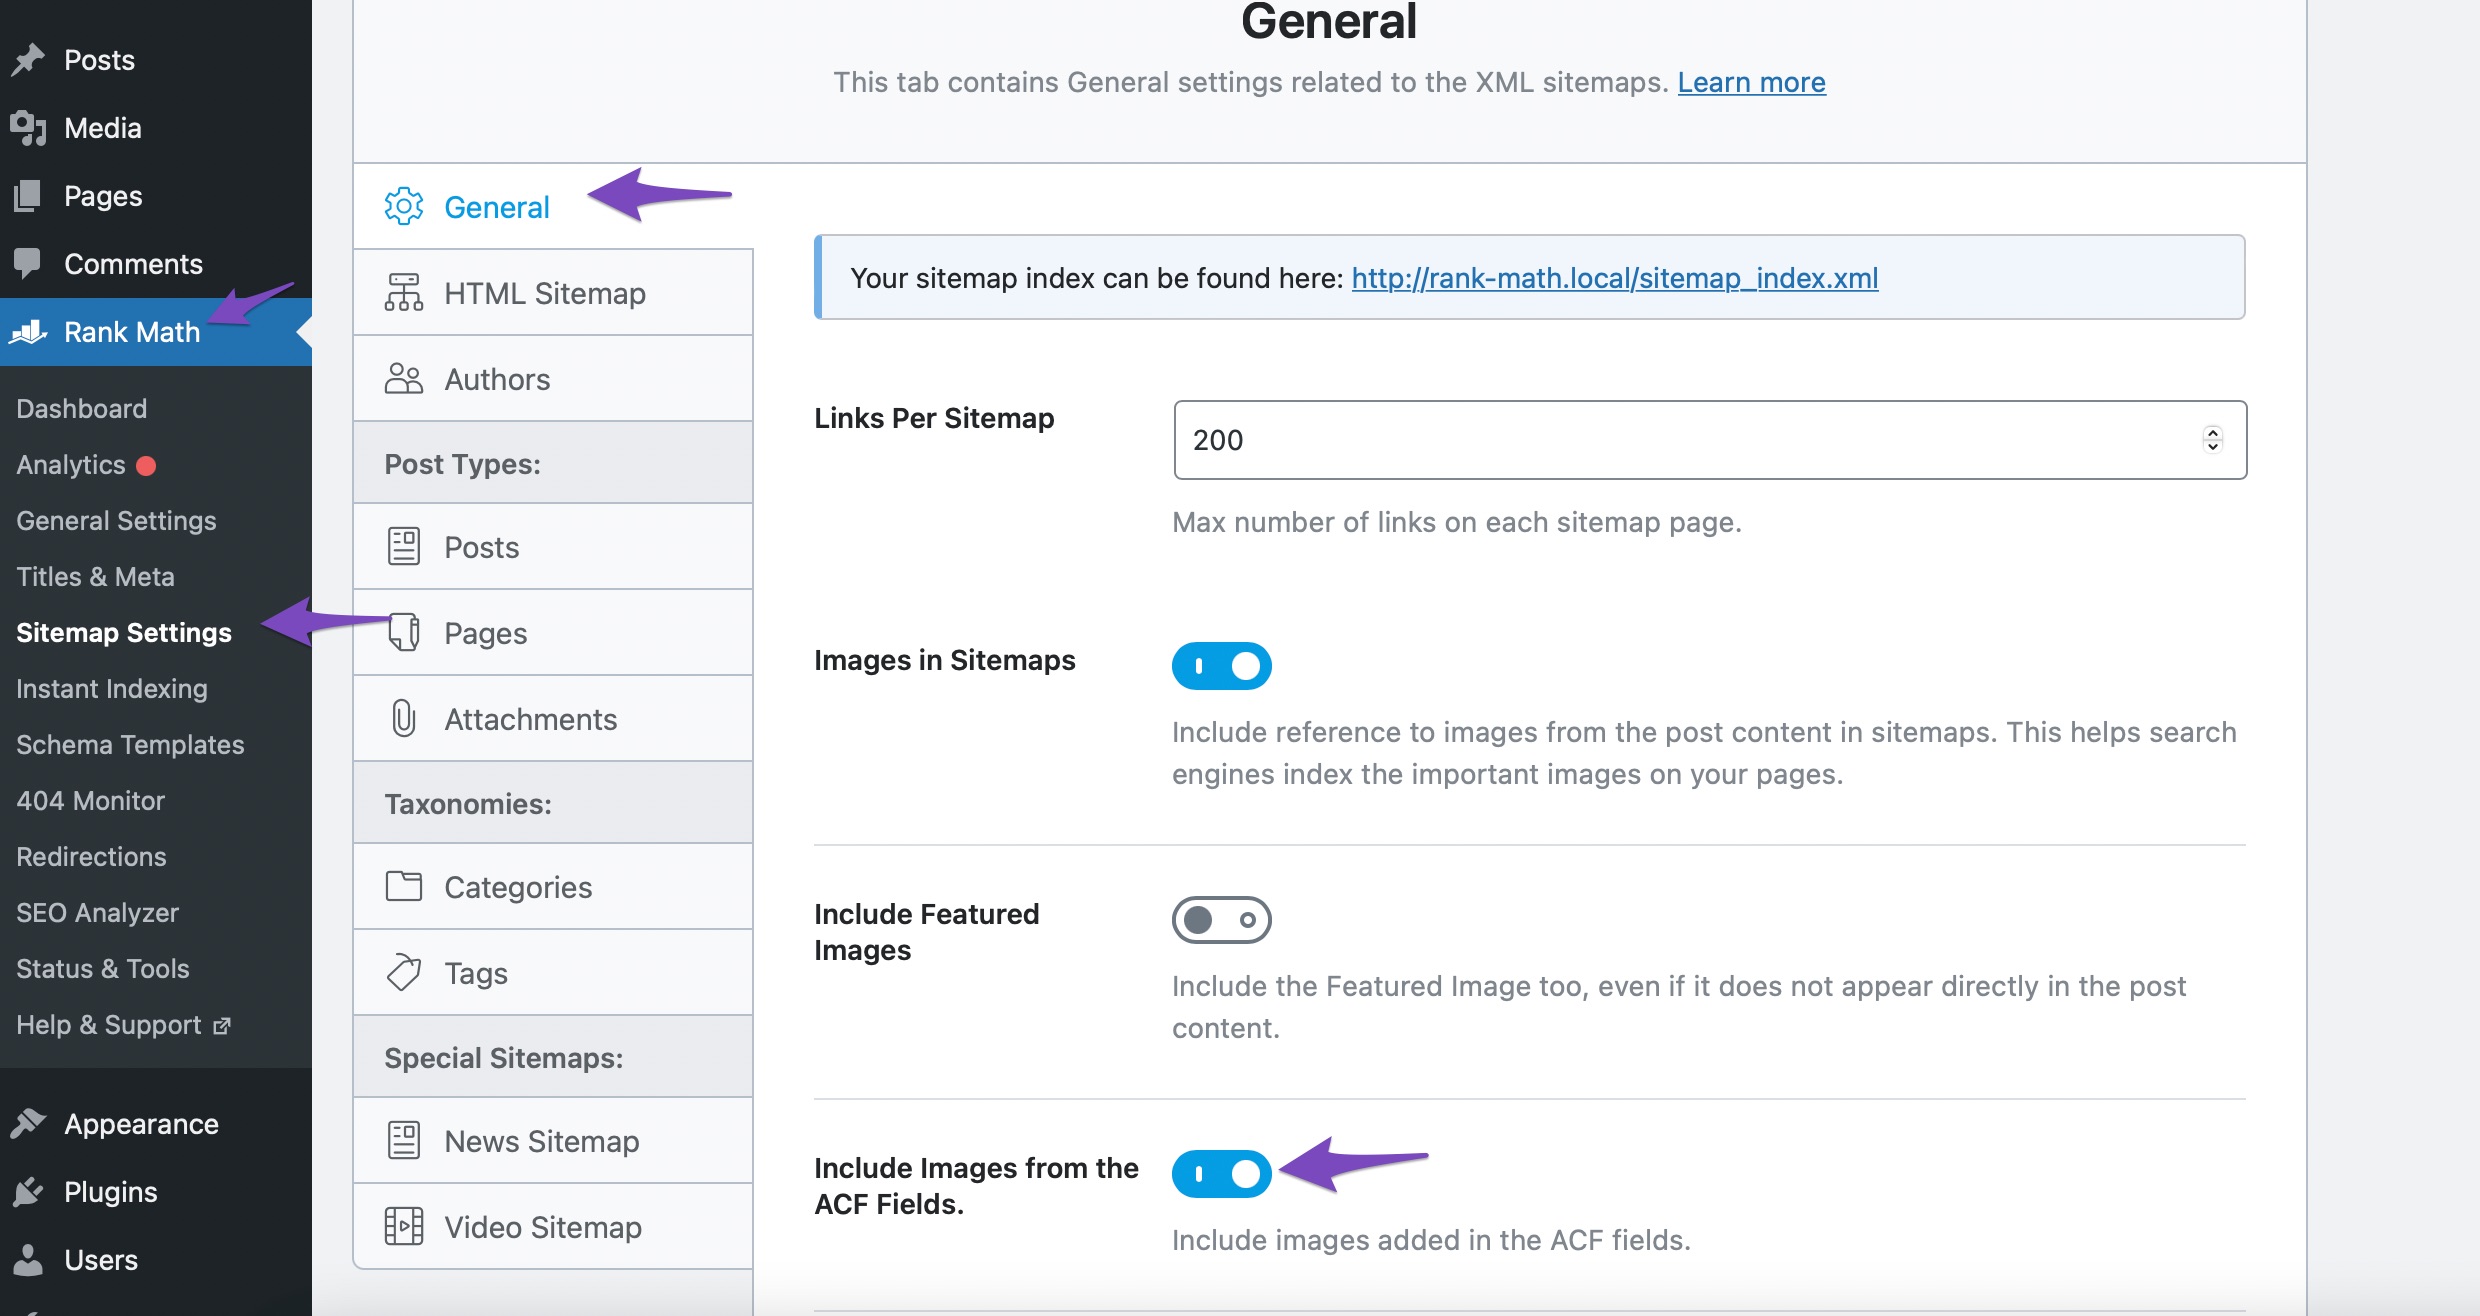Click the Categories icon under Taxonomies
This screenshot has height=1316, width=2480.
click(x=402, y=886)
